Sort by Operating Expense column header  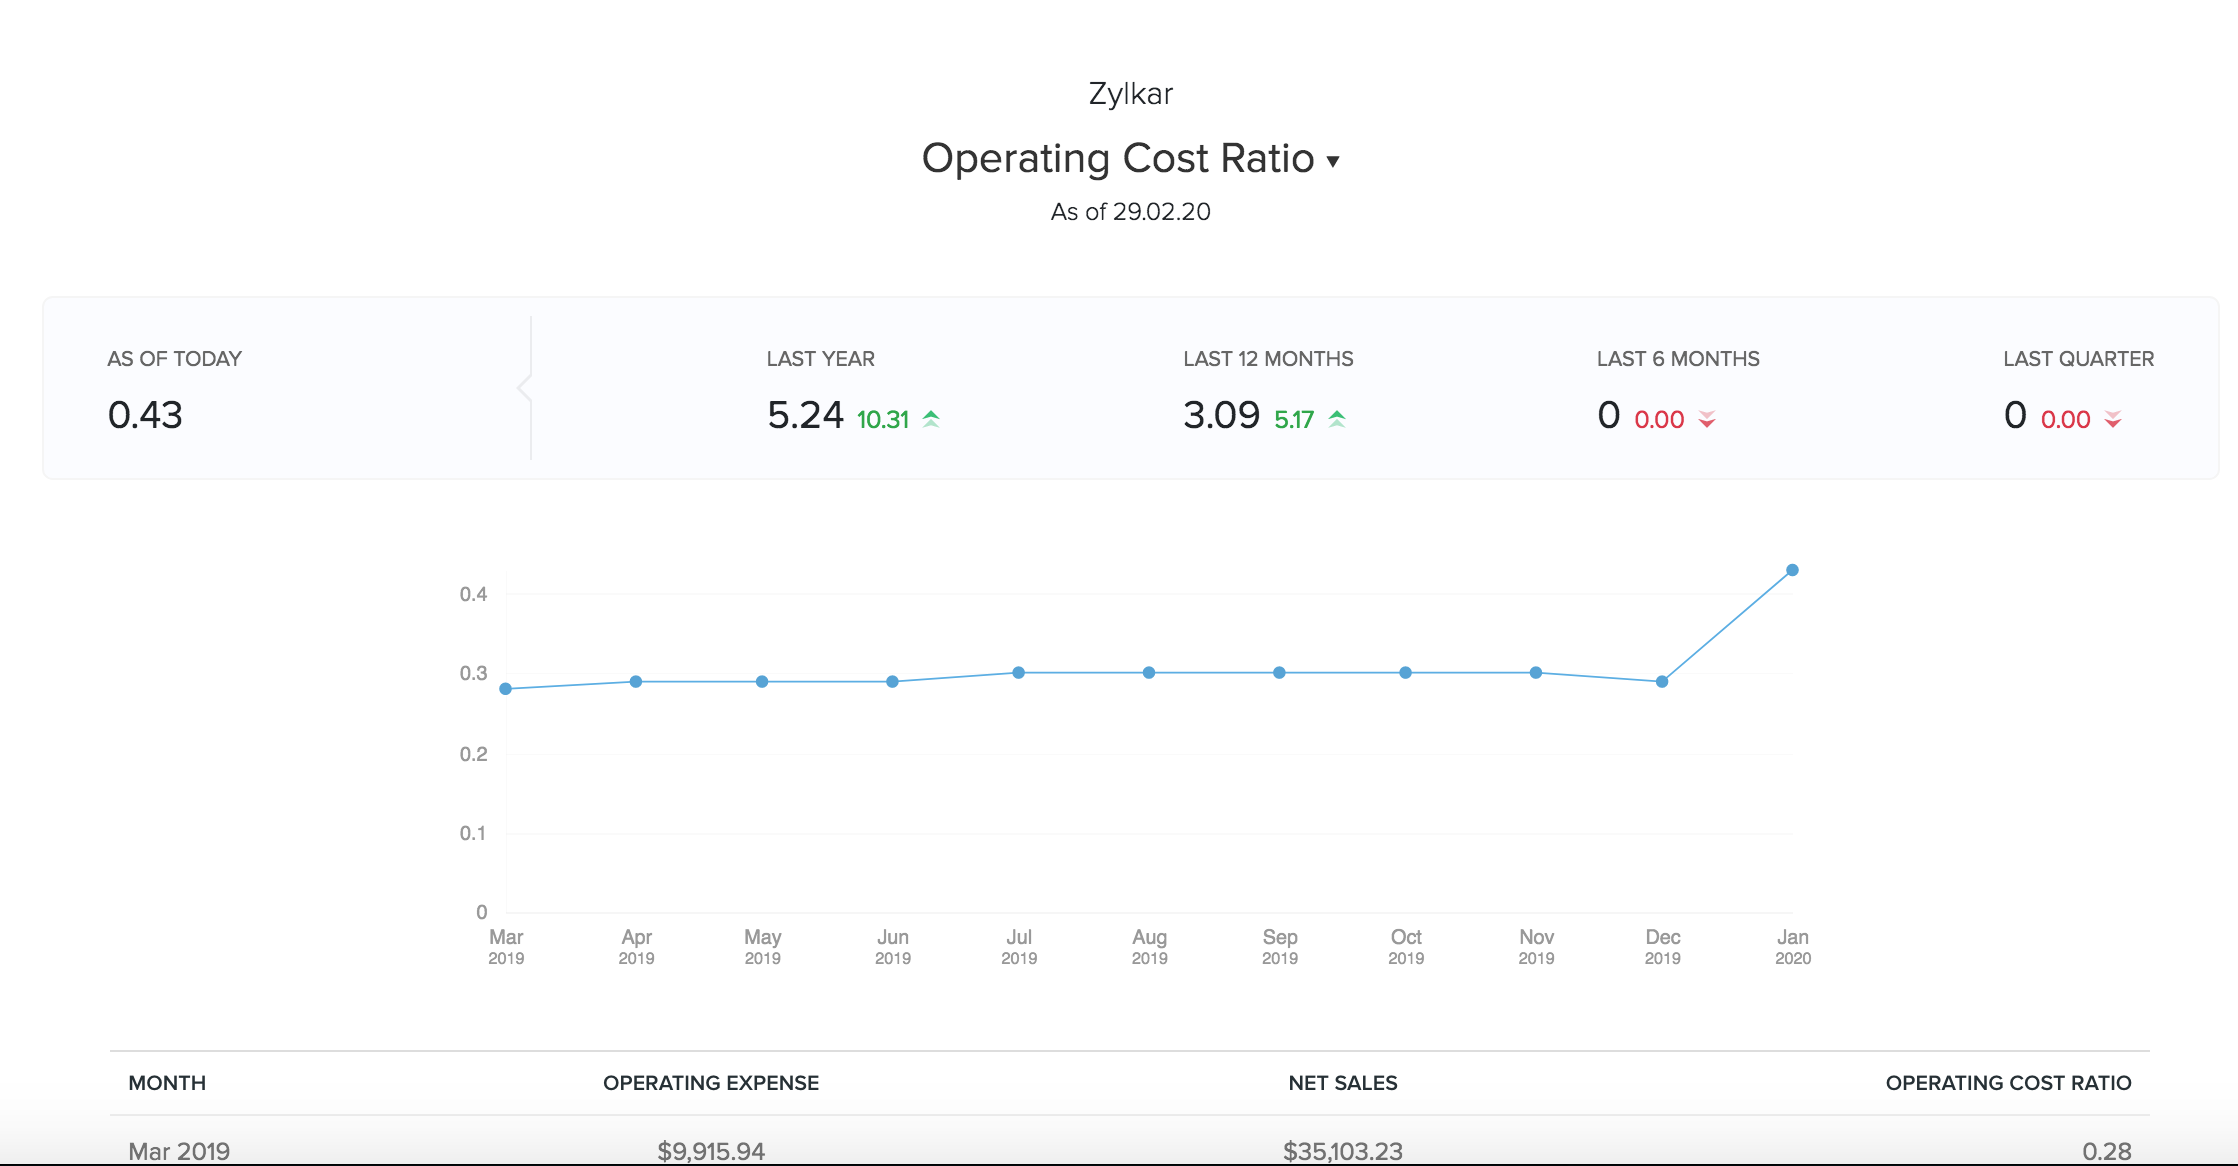point(710,1083)
